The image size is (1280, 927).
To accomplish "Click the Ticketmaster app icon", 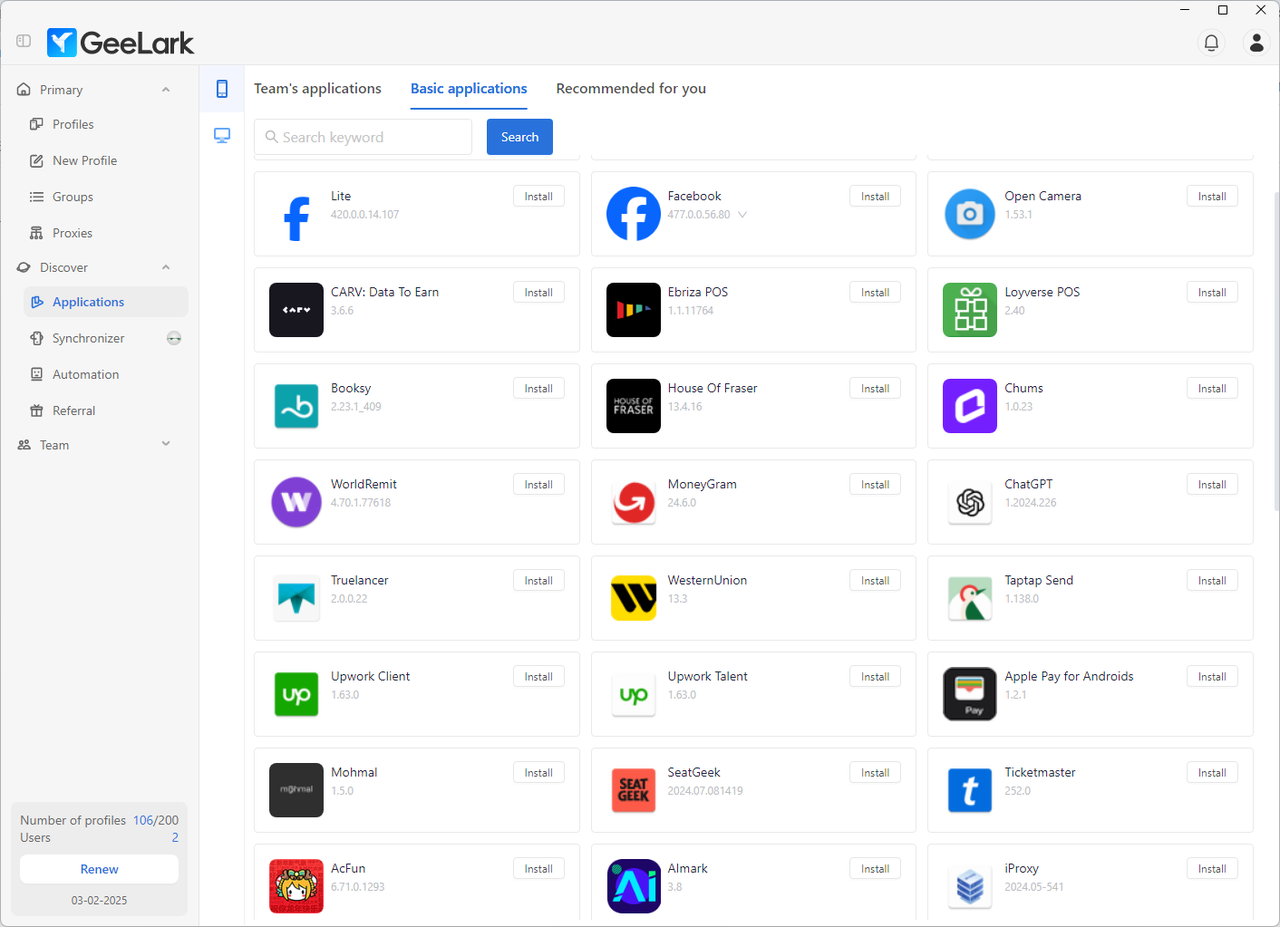I will (x=970, y=790).
